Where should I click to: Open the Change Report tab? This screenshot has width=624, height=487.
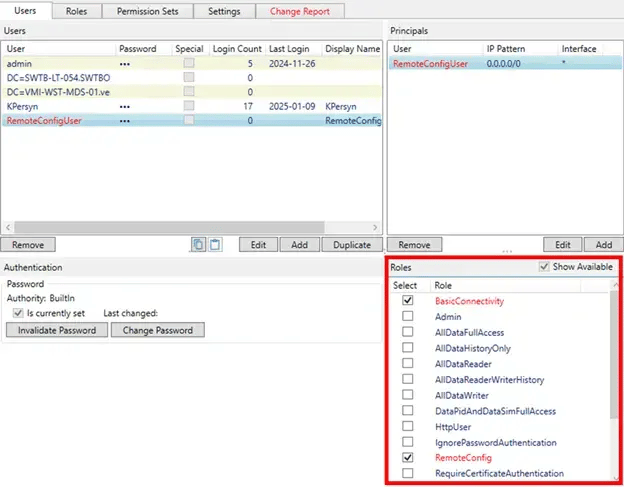pyautogui.click(x=300, y=11)
